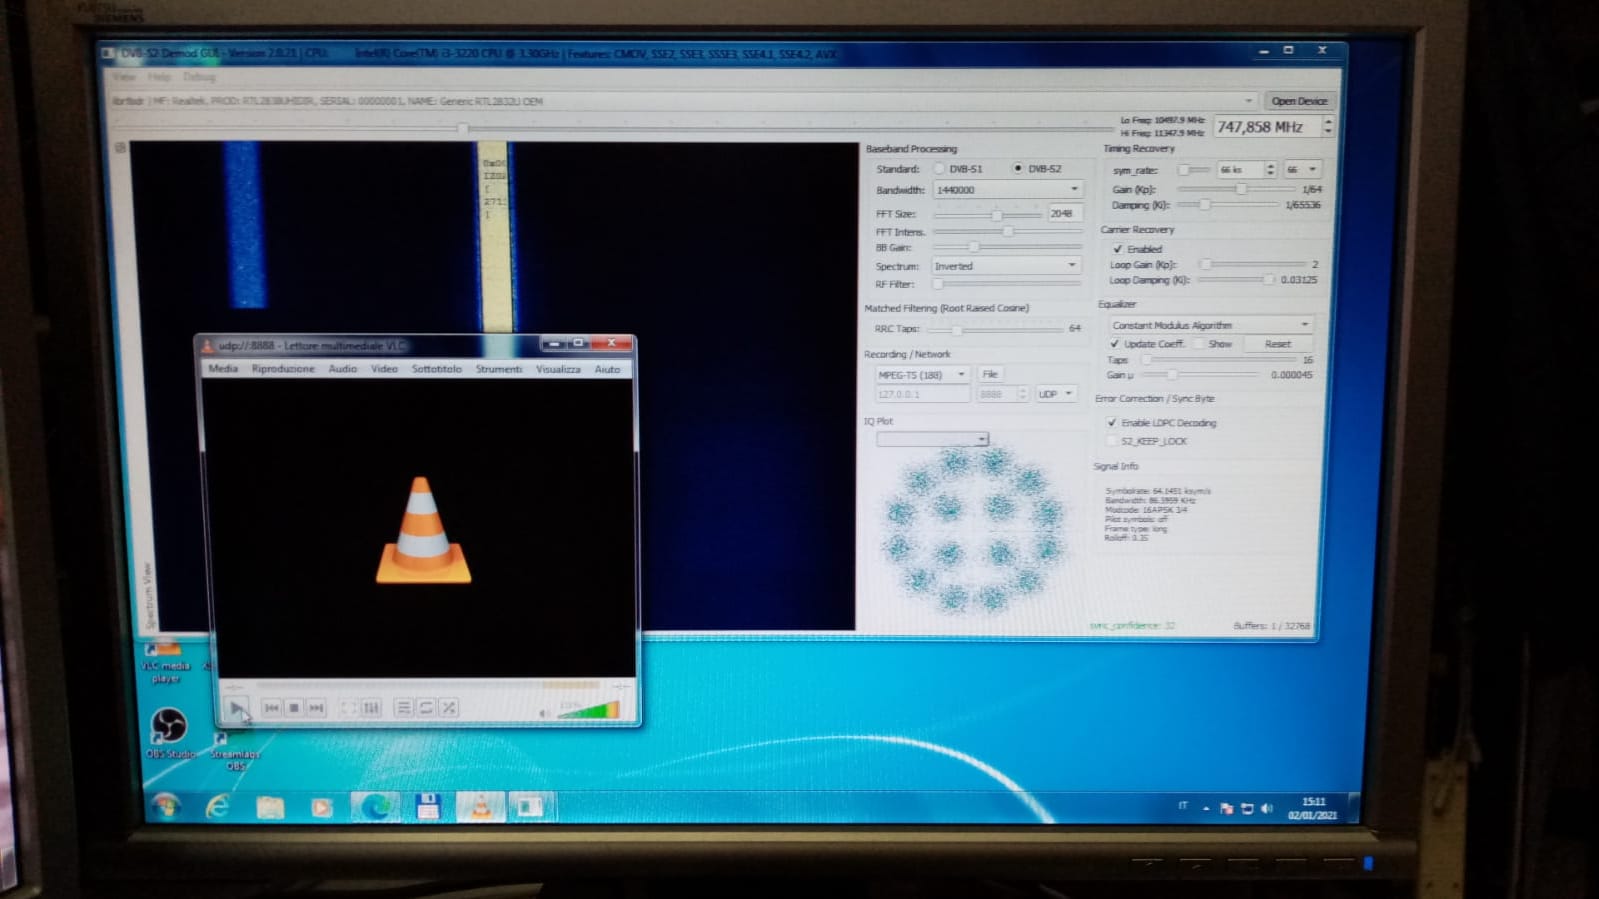Start playback in the VLC player
1599x899 pixels.
[236, 708]
